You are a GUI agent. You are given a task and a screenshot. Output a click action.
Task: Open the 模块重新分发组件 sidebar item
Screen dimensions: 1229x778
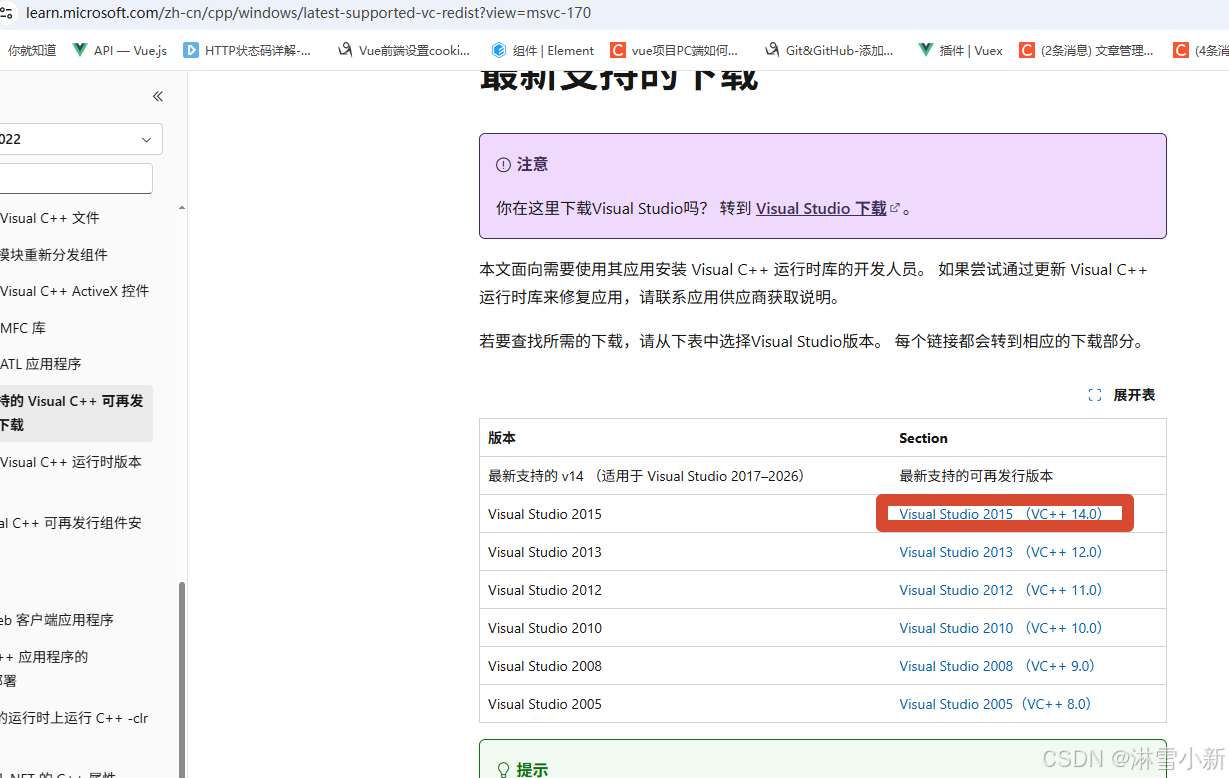(x=54, y=255)
